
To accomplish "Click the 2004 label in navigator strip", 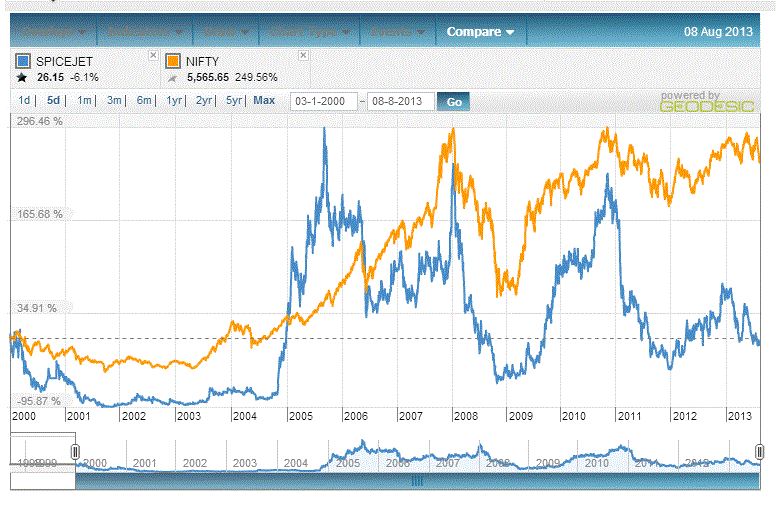I will (x=296, y=463).
